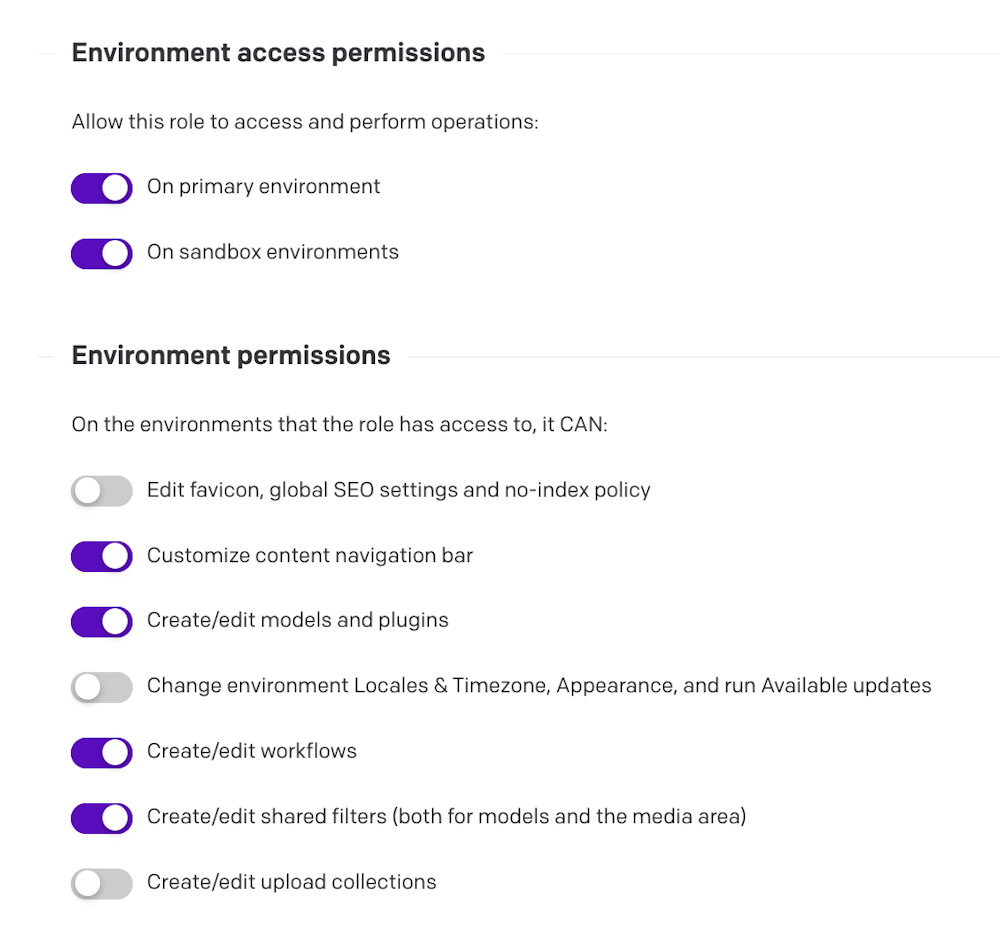Enable the Create/edit upload collections toggle
1000x942 pixels.
[x=101, y=883]
